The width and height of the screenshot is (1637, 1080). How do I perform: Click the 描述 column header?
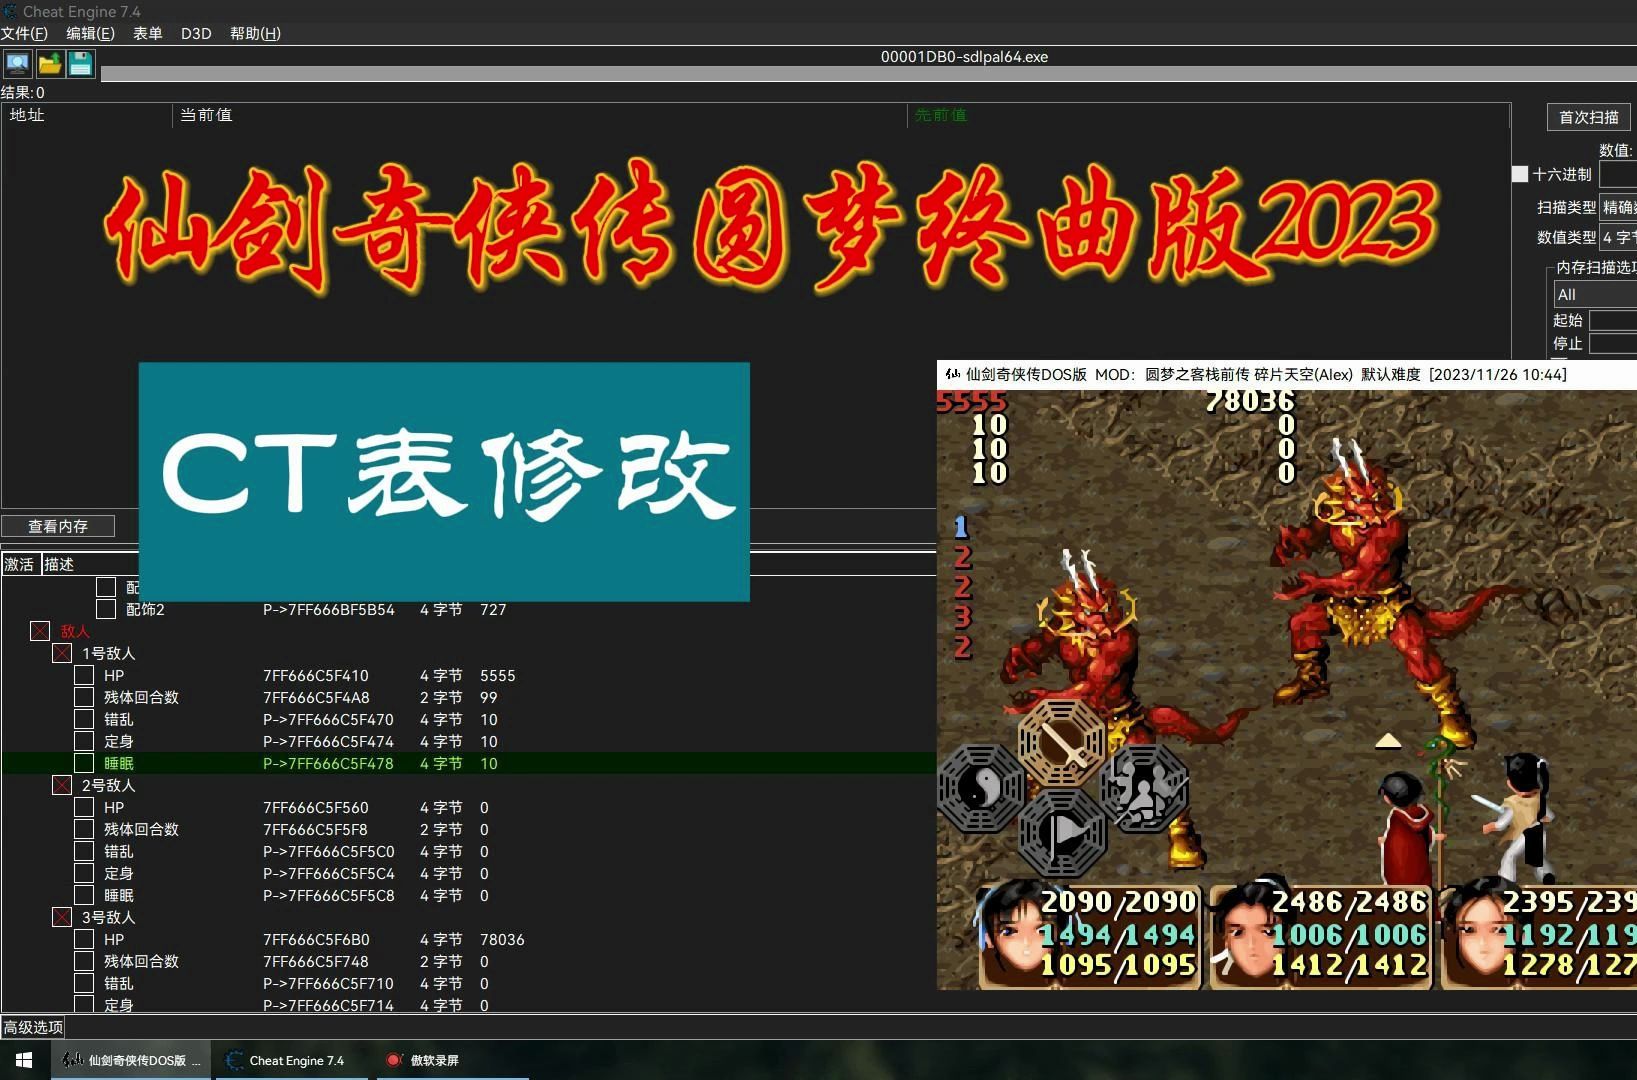59,564
